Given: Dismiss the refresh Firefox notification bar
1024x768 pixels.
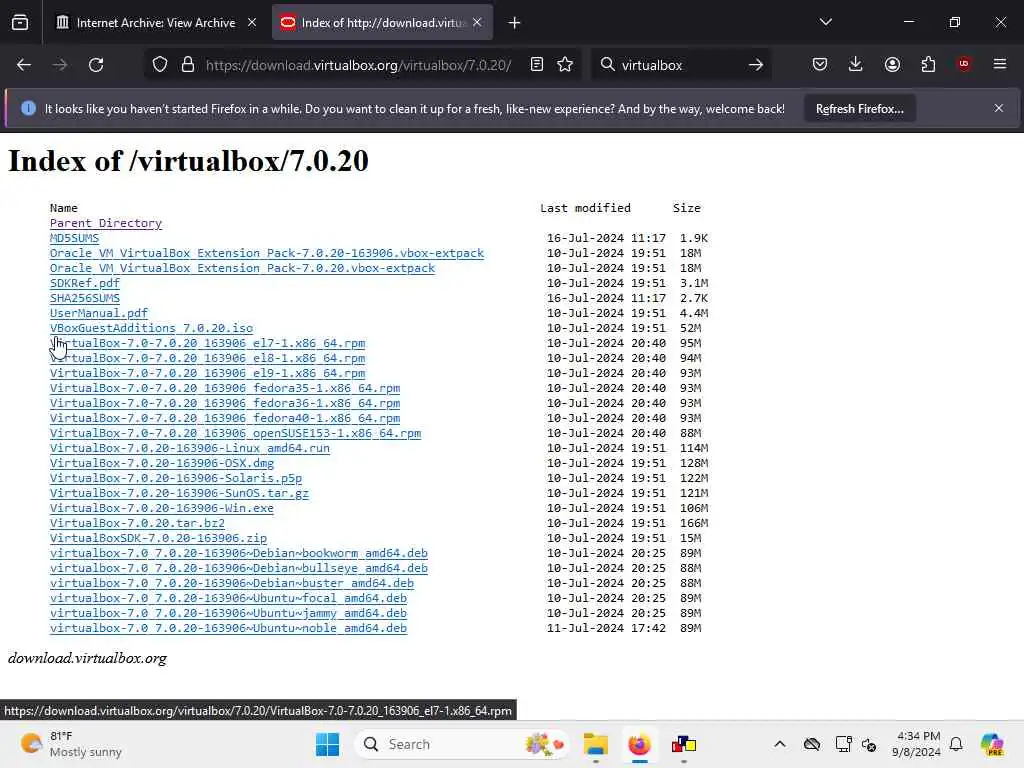Looking at the screenshot, I should 999,108.
